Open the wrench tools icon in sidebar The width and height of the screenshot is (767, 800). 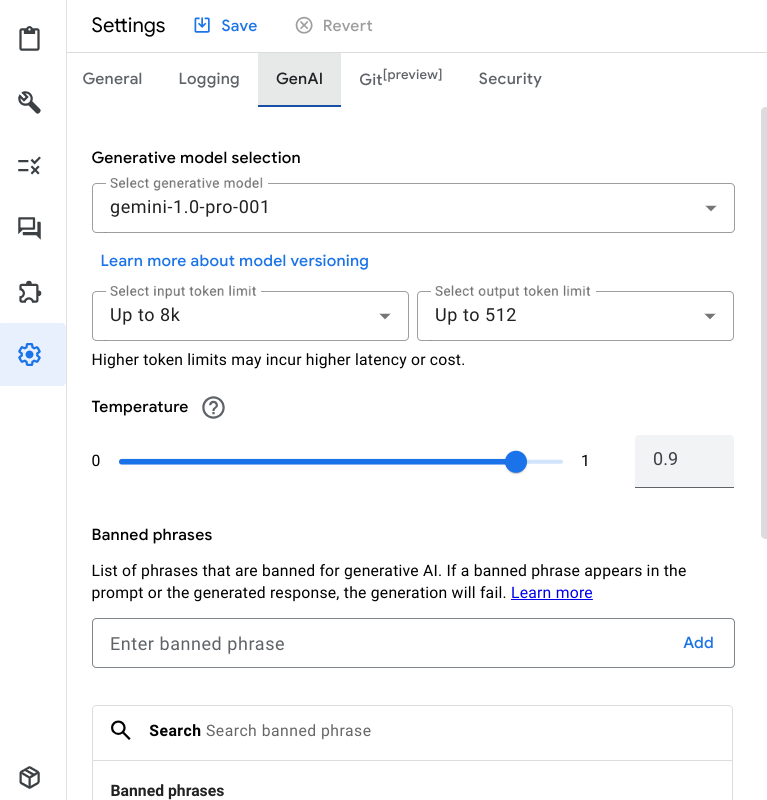(30, 102)
